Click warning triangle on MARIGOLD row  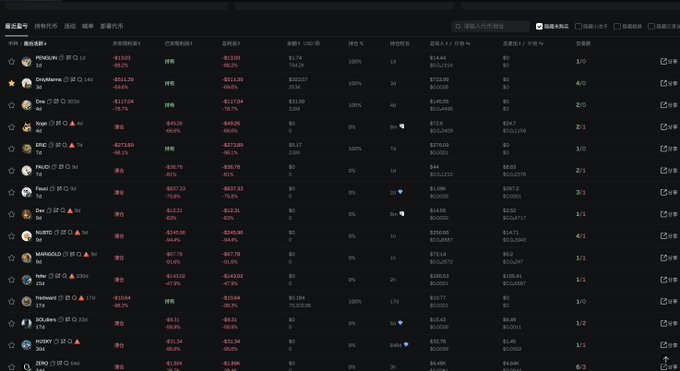pos(86,254)
